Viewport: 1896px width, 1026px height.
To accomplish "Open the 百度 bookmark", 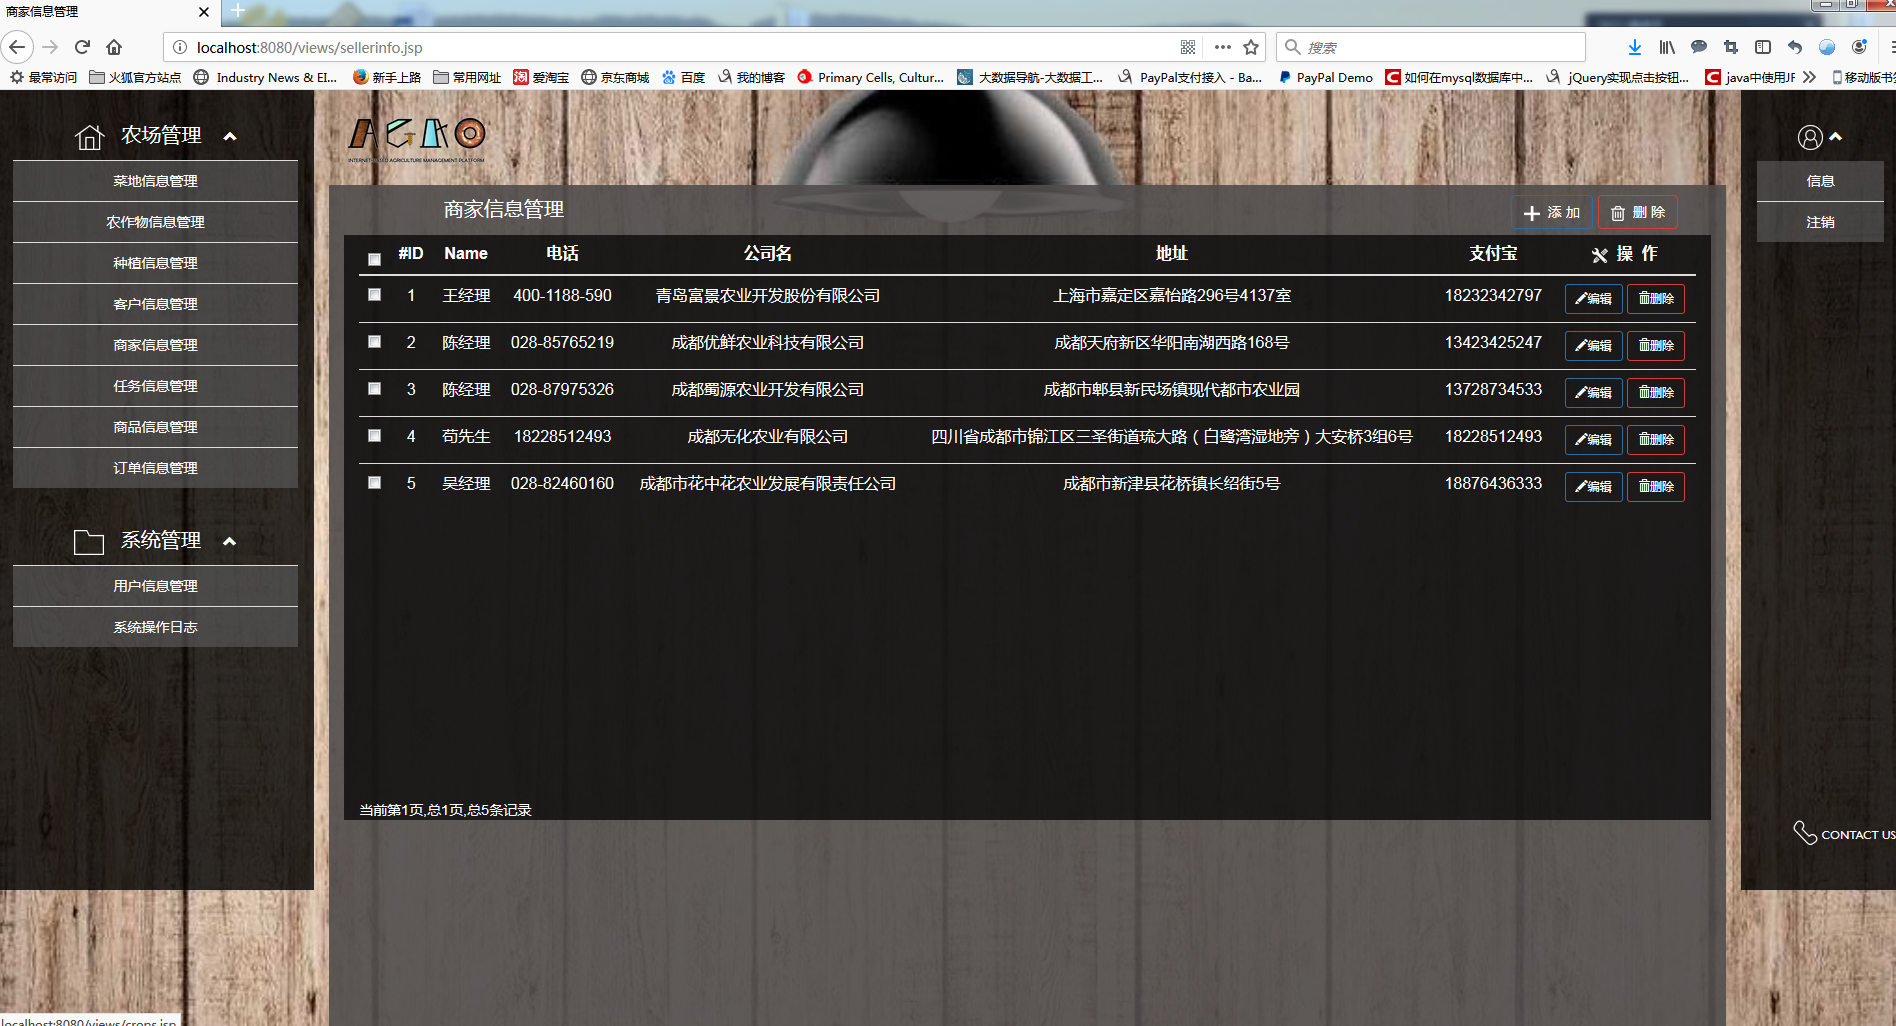I will (x=683, y=77).
